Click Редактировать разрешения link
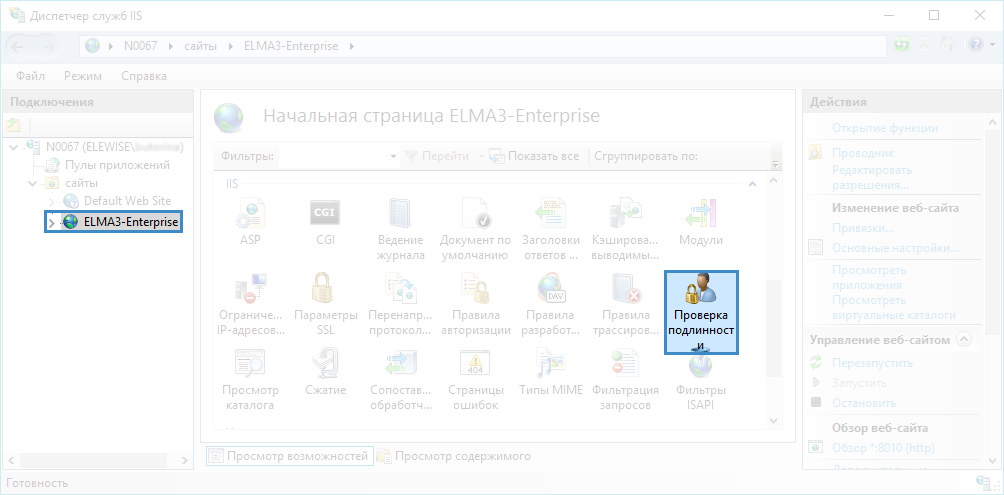Screen dimensions: 1004x495 click(871, 178)
